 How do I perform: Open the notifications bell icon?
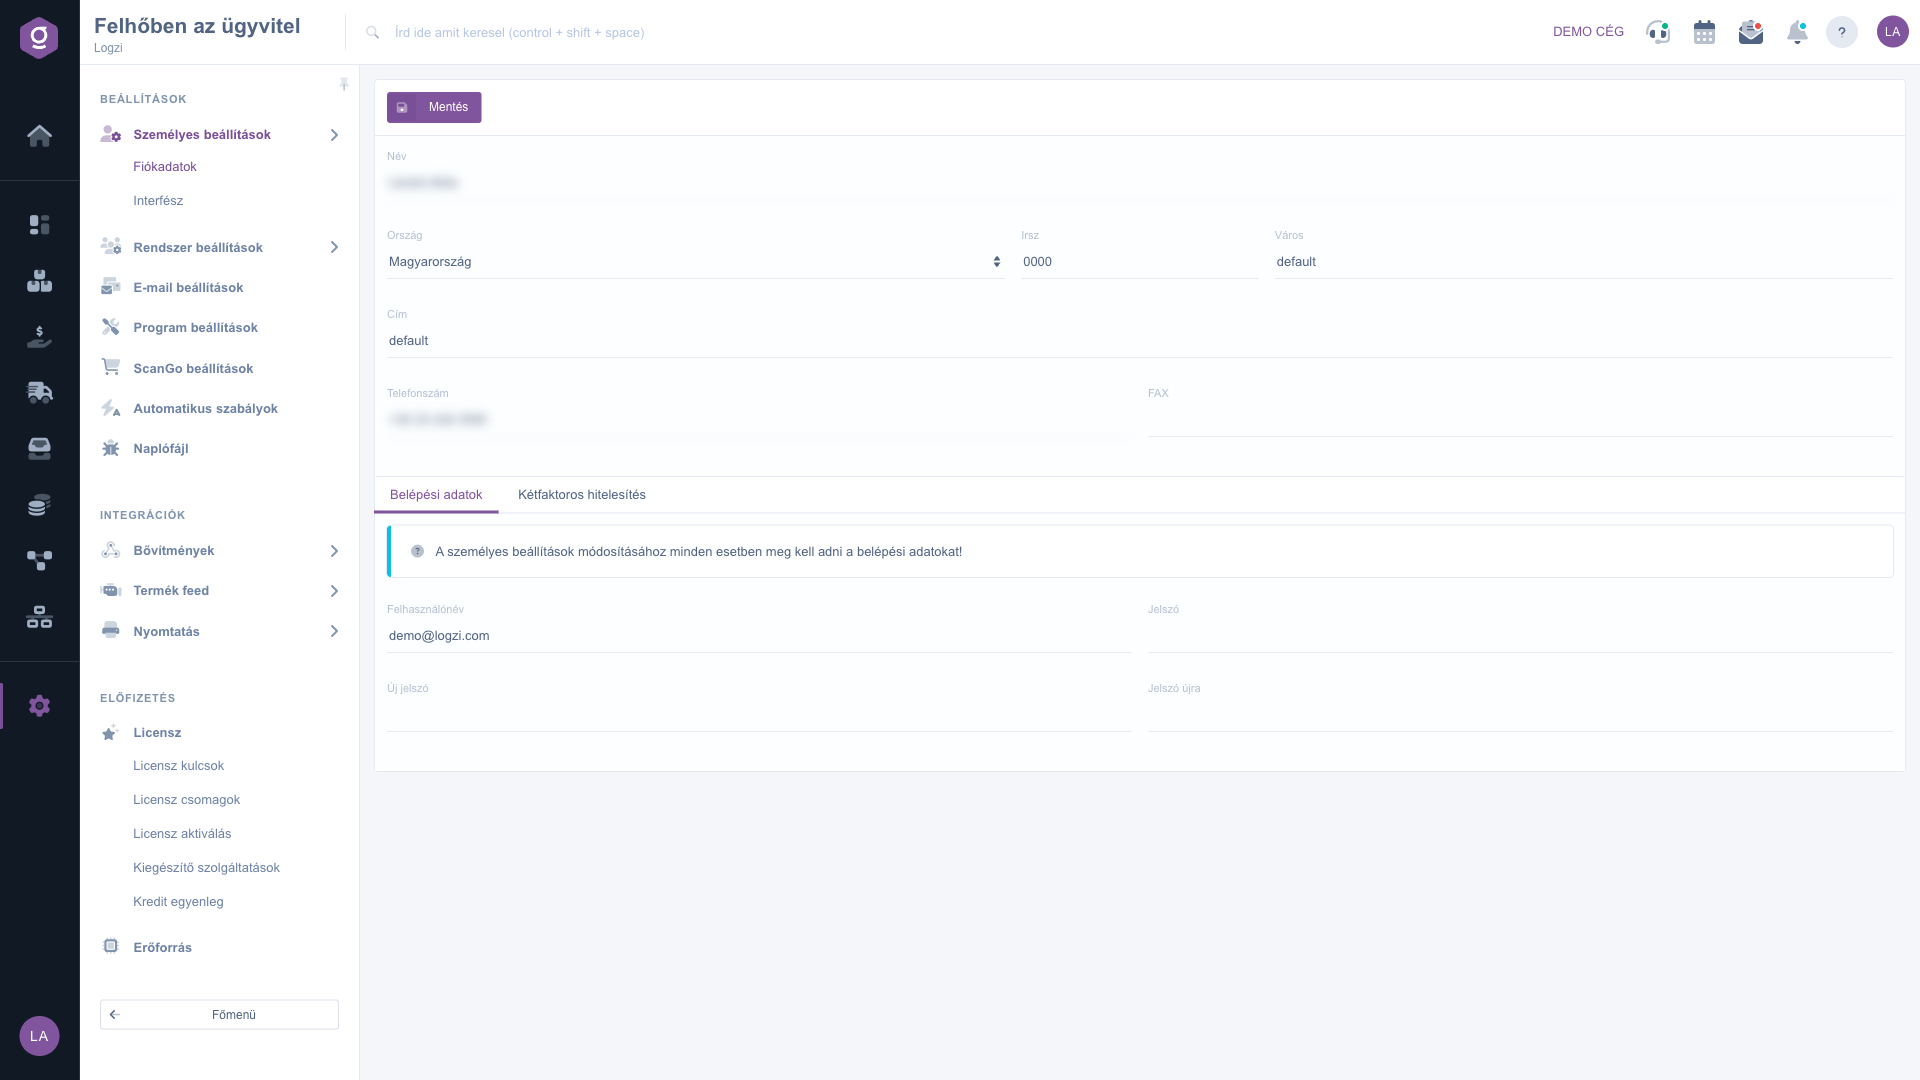click(x=1797, y=32)
